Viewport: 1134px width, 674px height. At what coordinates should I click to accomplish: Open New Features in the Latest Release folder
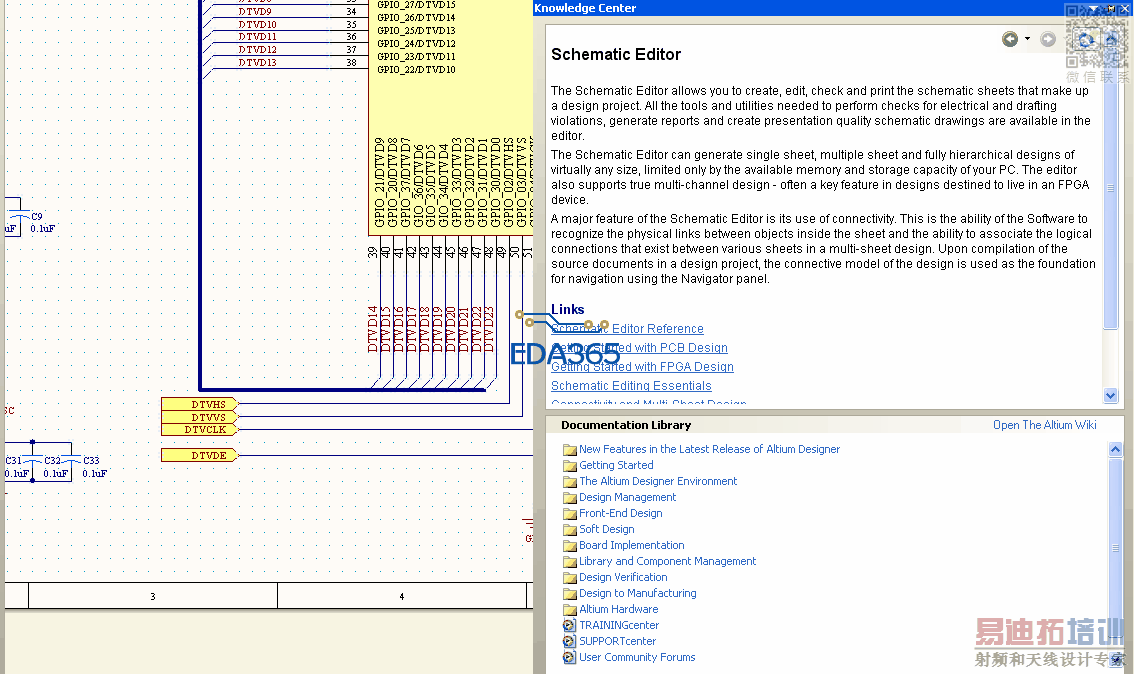(709, 449)
